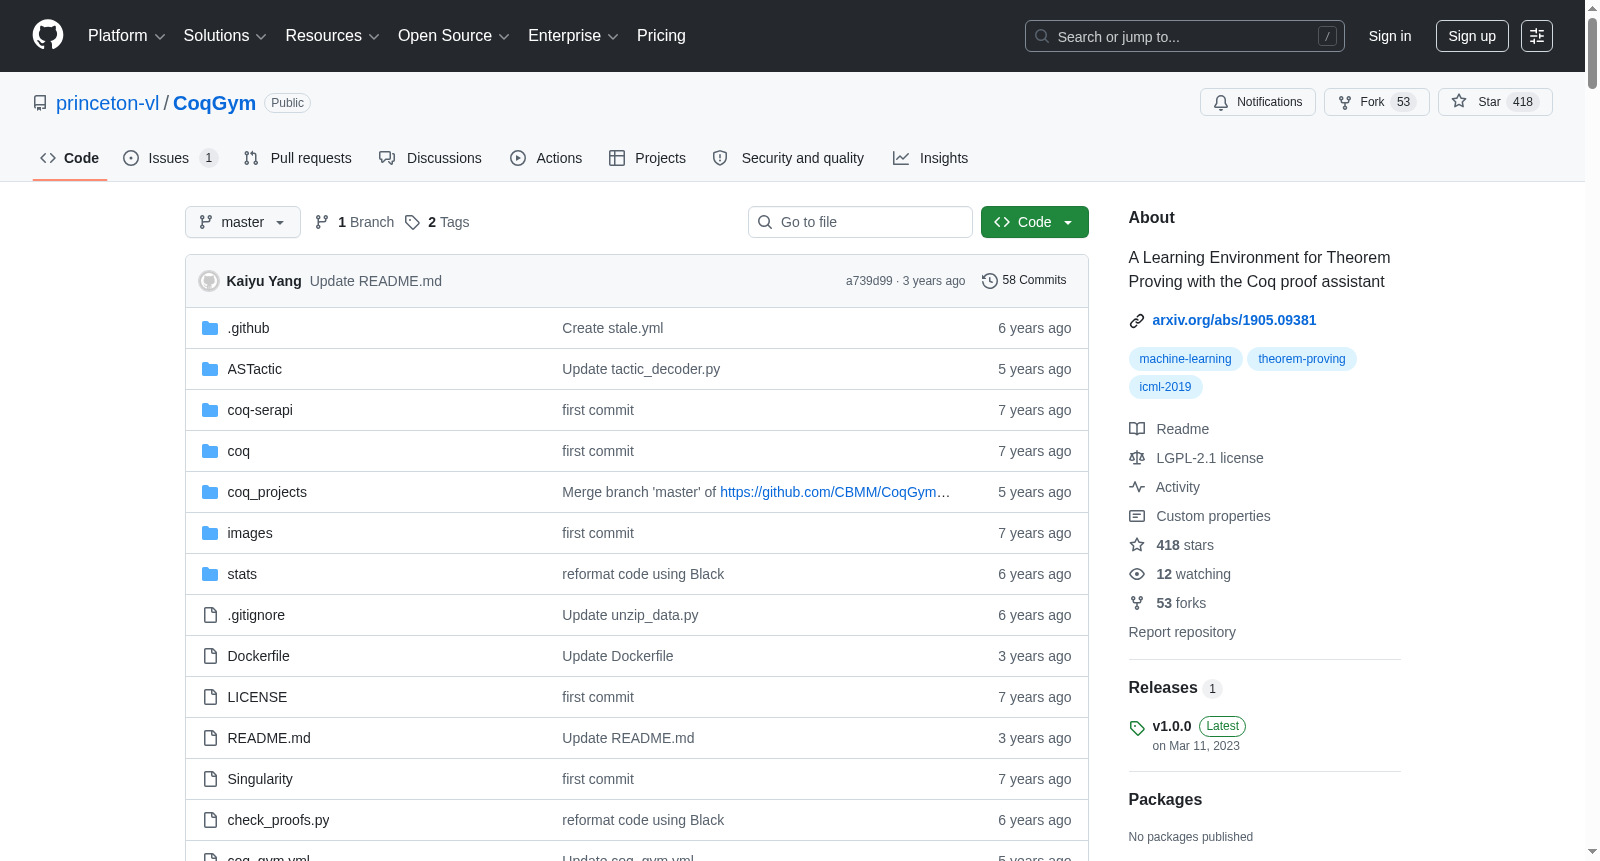This screenshot has width=1600, height=861.
Task: Select the Code tab
Action: click(x=70, y=158)
